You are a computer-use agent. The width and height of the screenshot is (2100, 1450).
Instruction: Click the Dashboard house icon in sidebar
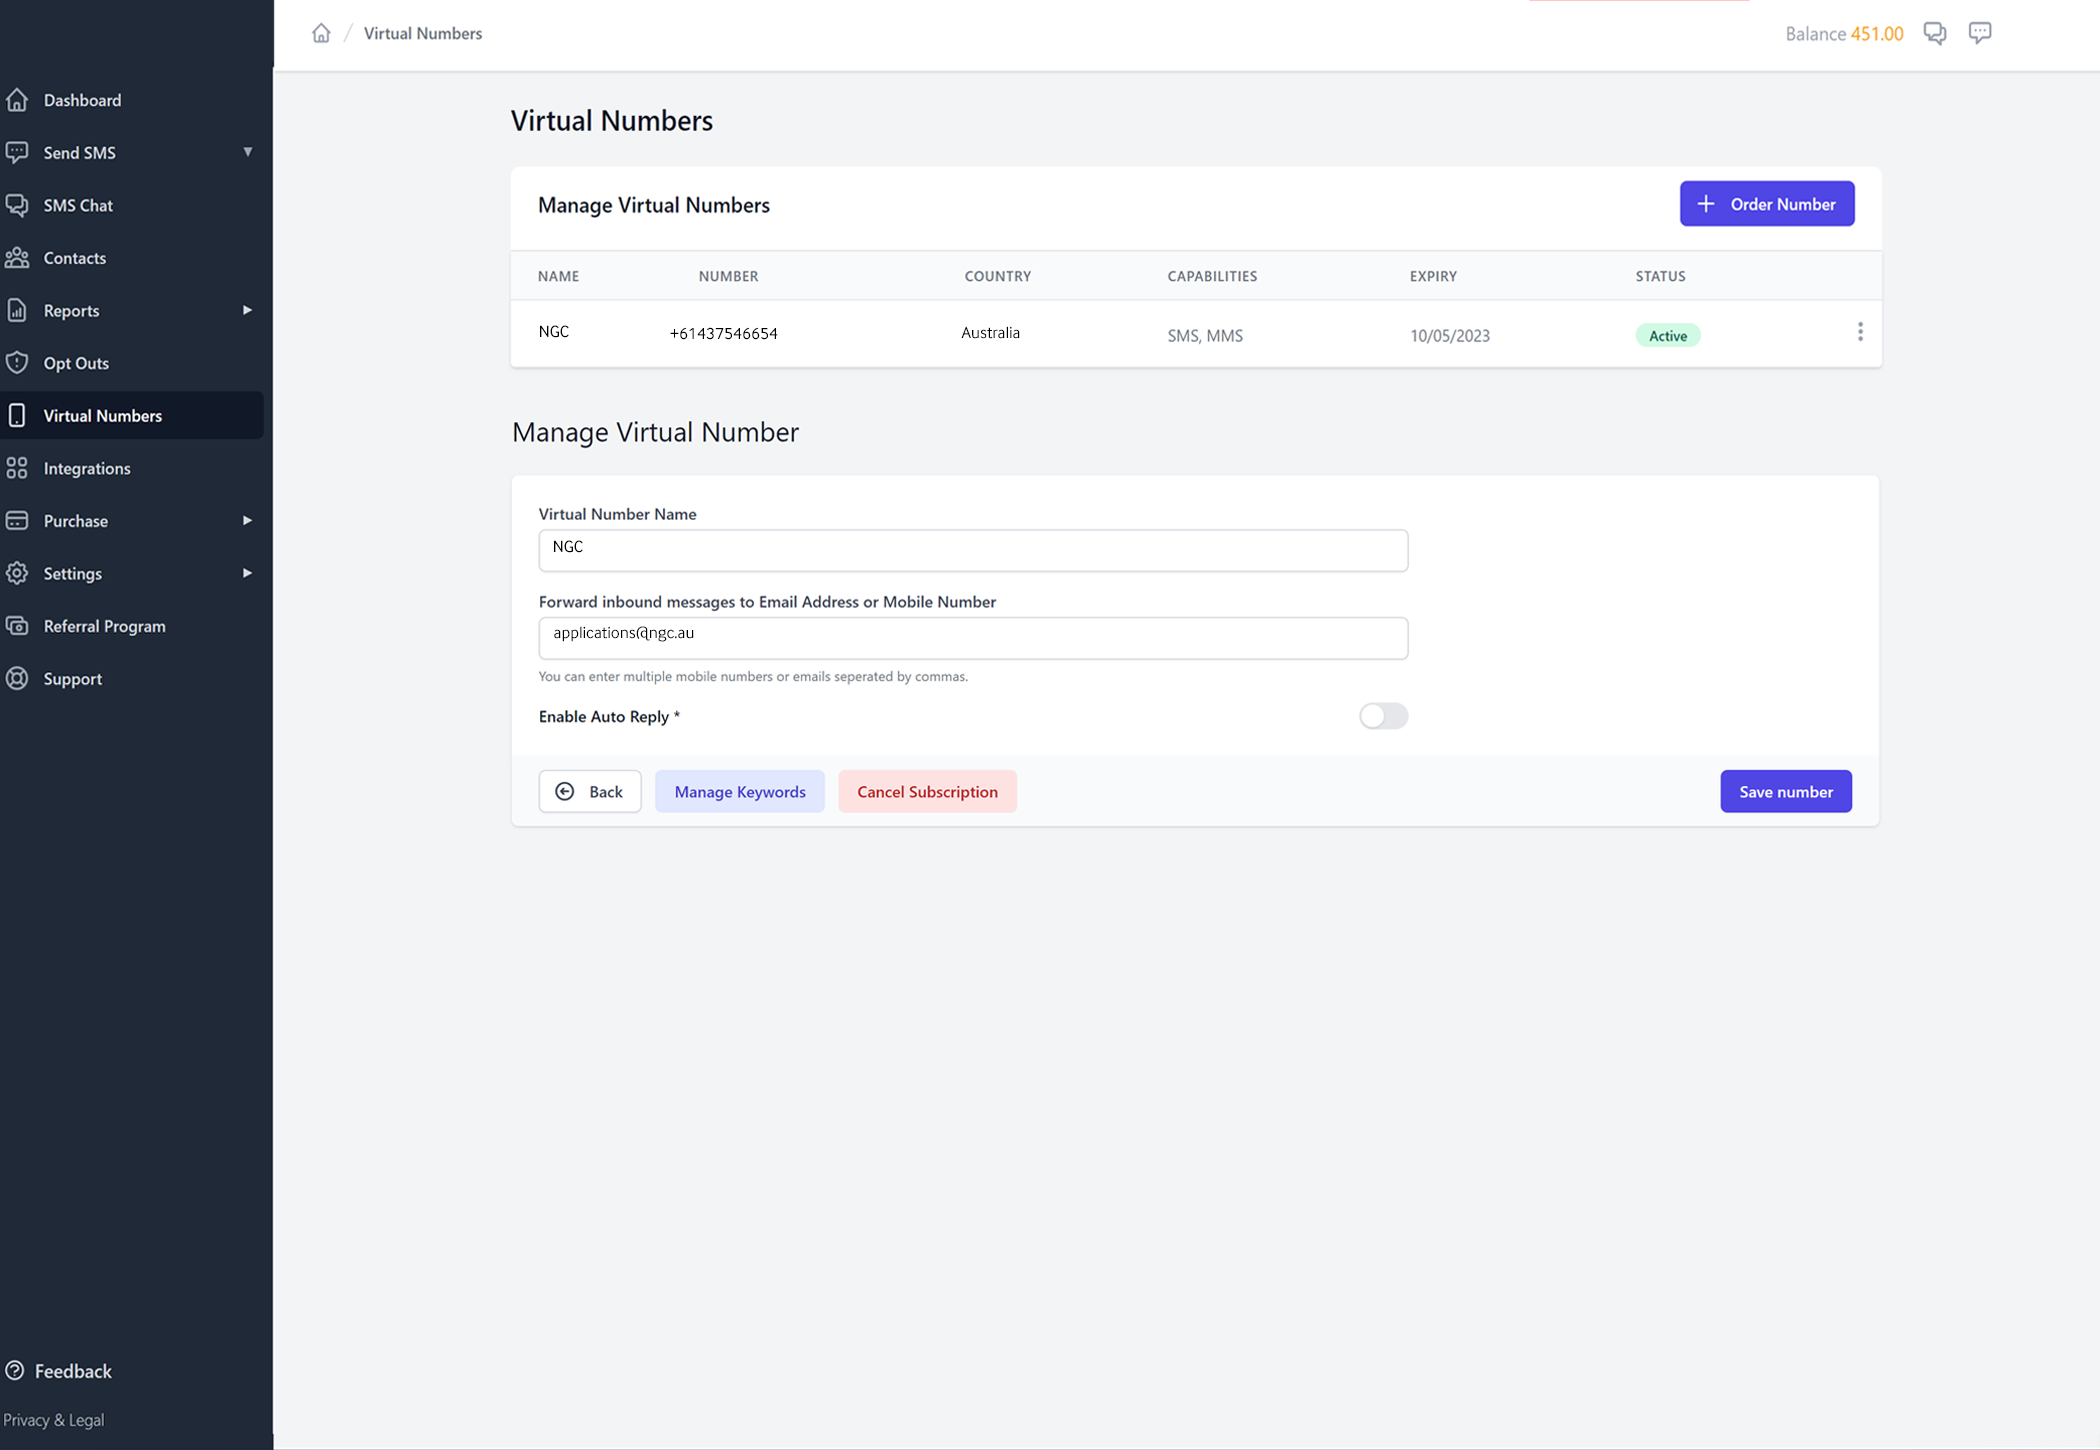click(17, 100)
